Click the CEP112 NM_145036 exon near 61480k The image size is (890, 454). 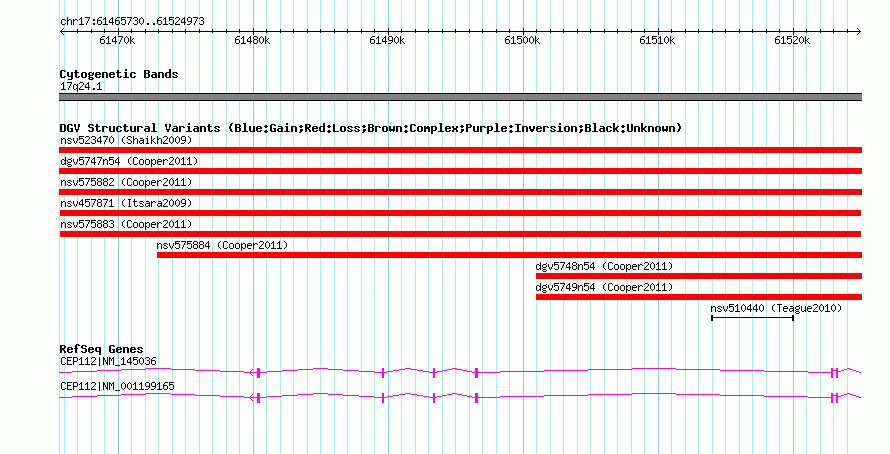point(258,373)
